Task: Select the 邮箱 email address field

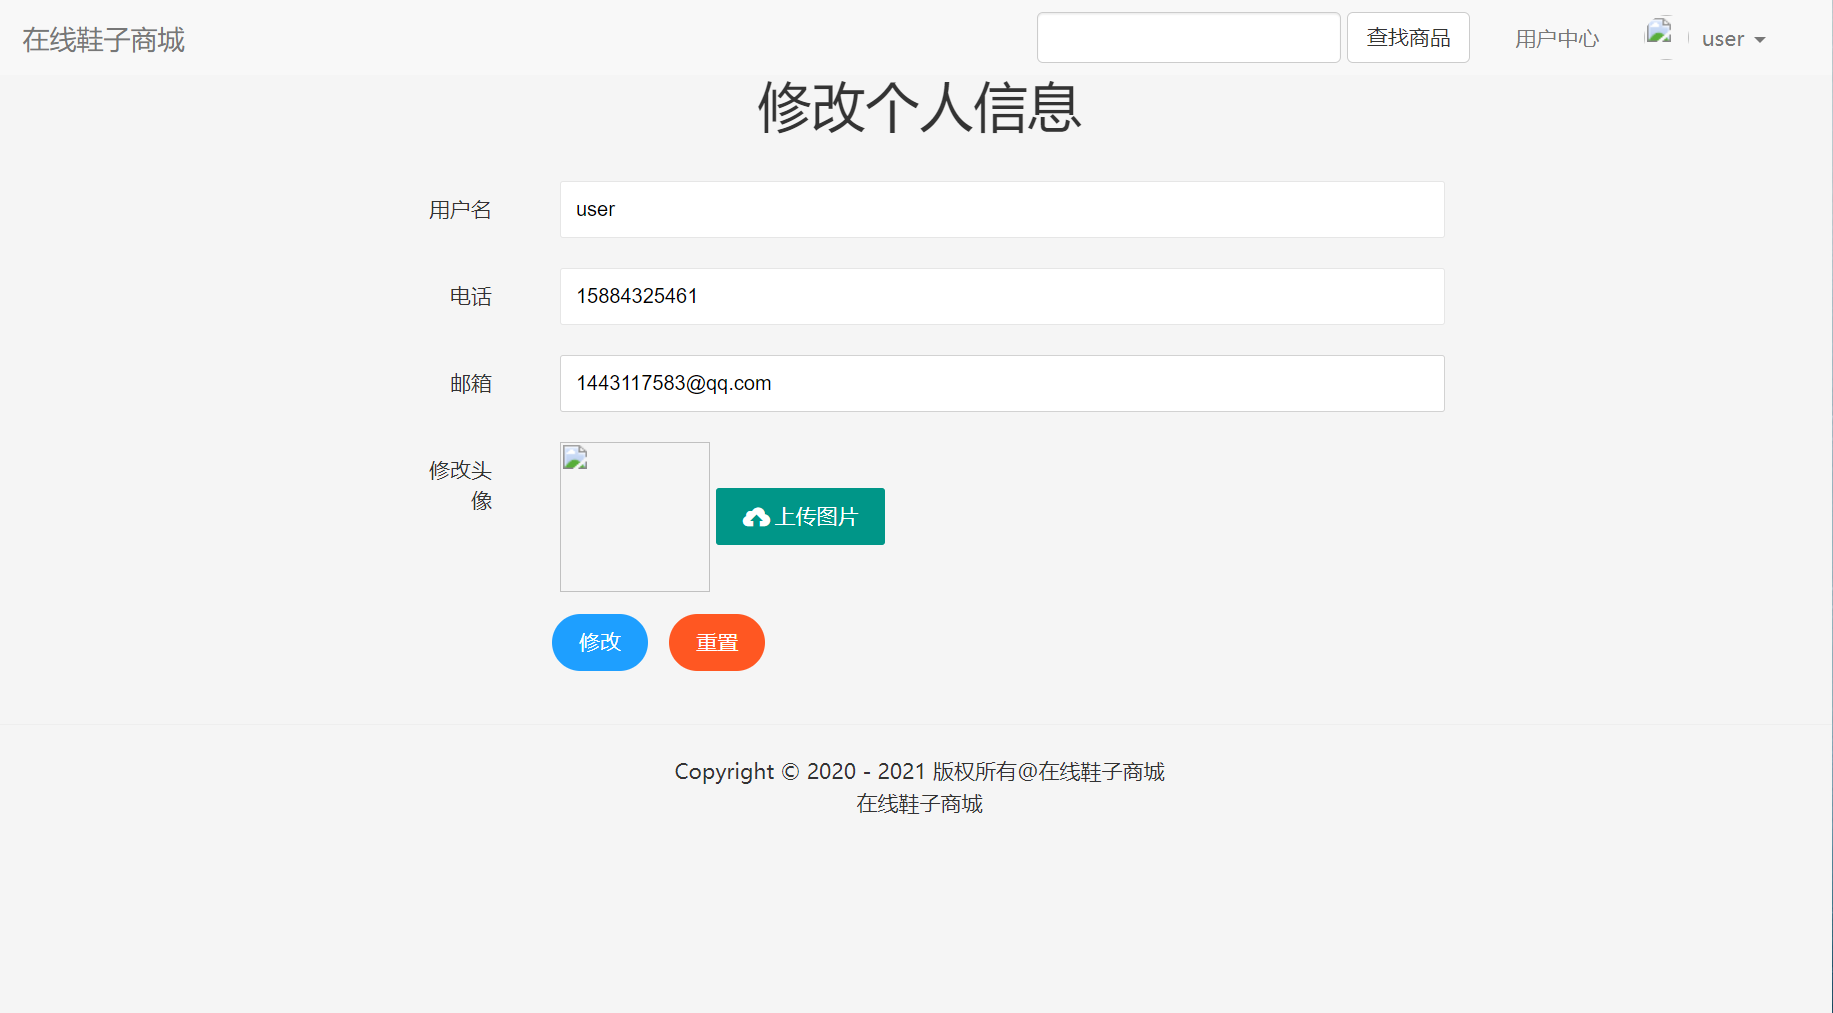Action: tap(1001, 383)
